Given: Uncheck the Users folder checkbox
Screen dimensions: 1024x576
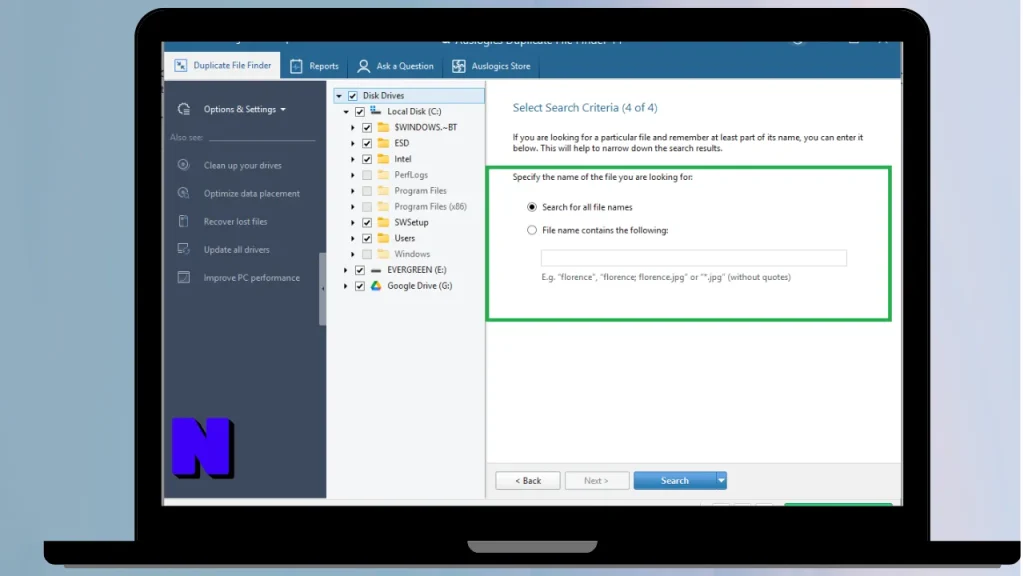Looking at the screenshot, I should click(367, 238).
